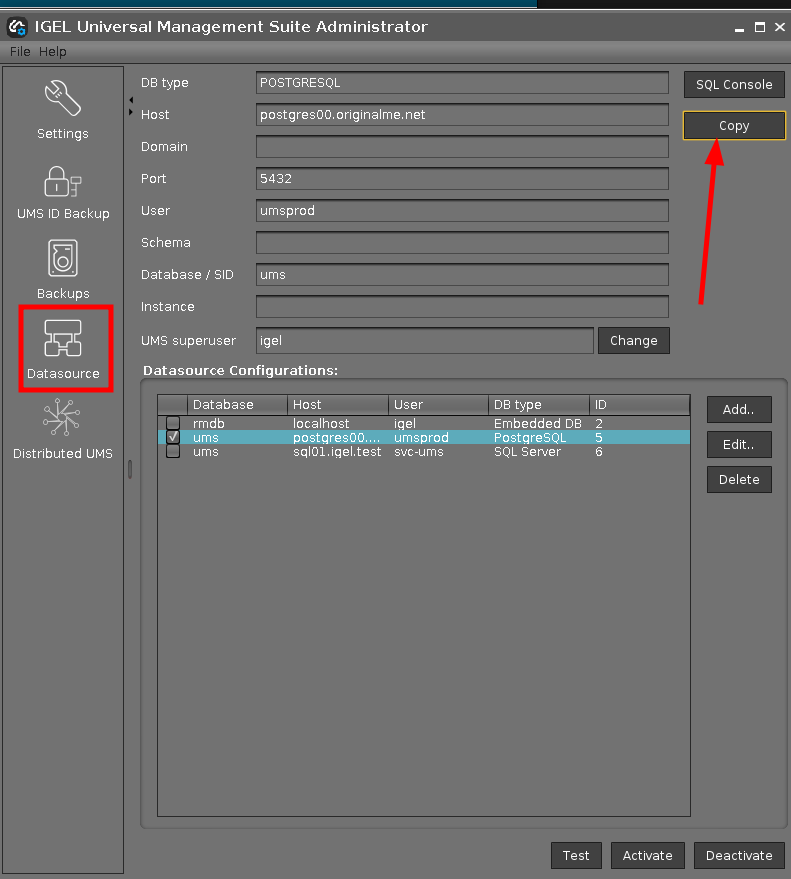Screen dimensions: 791x879
Task: Select the Datasource icon in sidebar
Action: tap(63, 340)
